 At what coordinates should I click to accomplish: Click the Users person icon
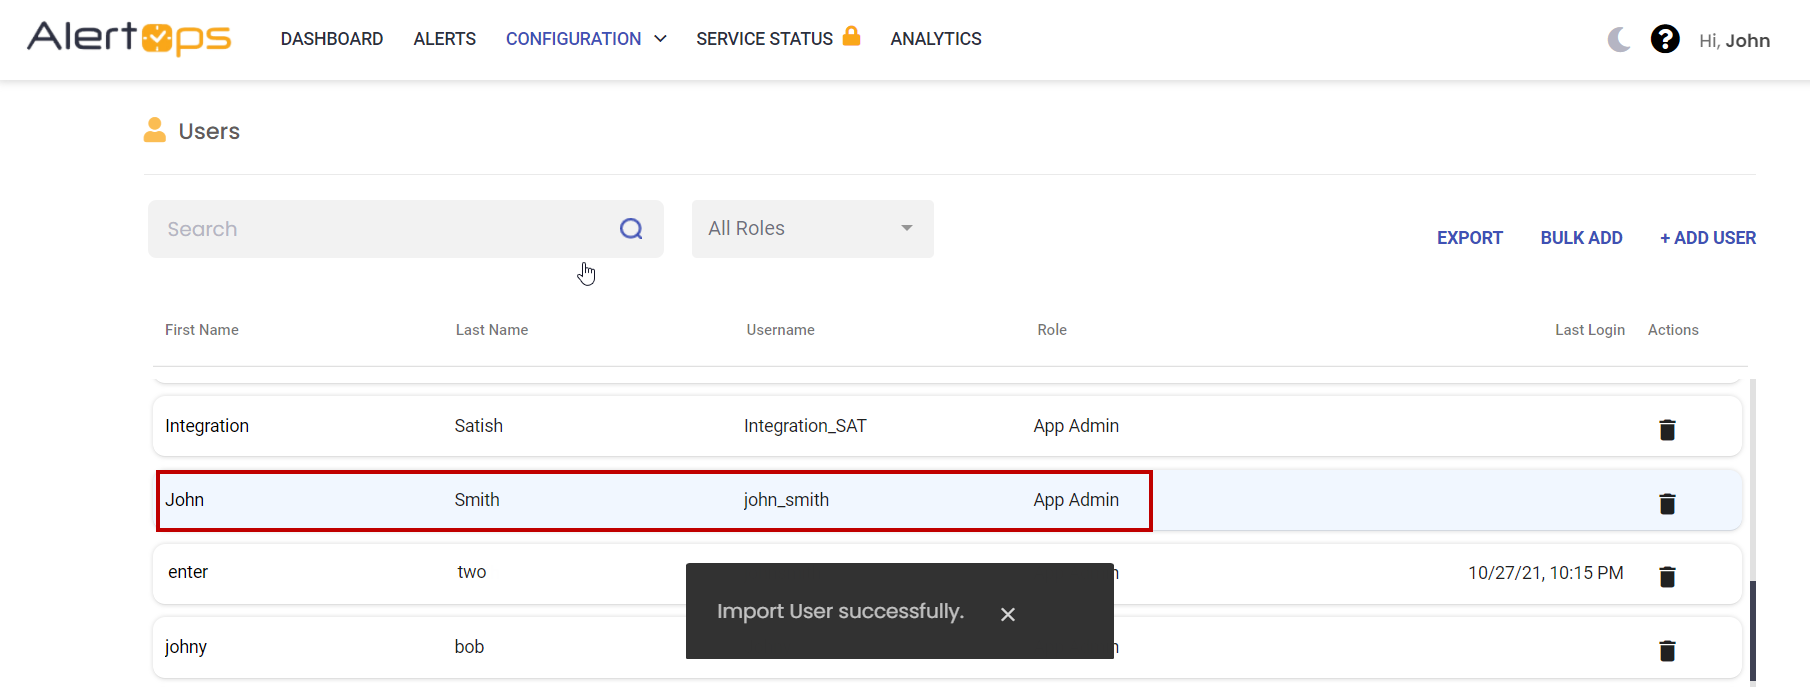pyautogui.click(x=155, y=130)
